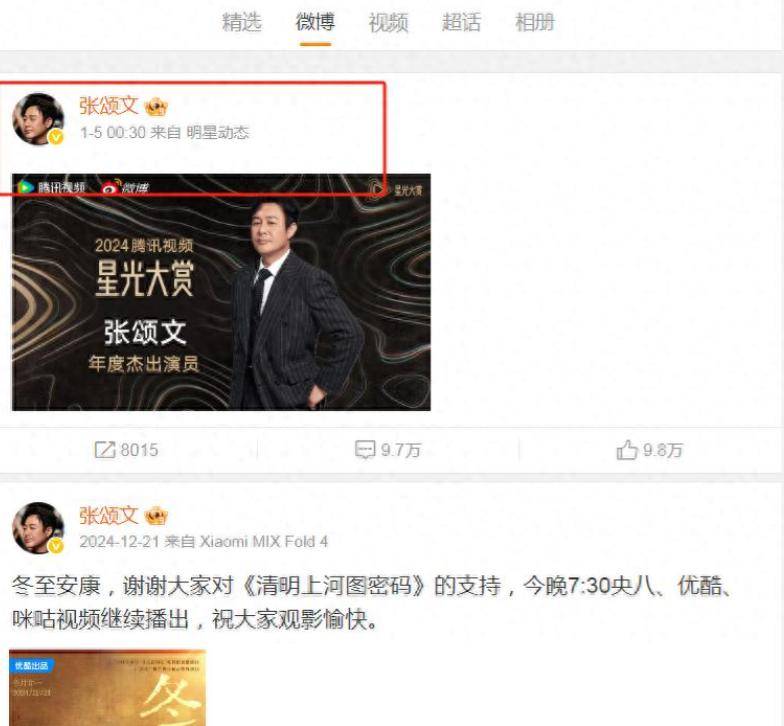This screenshot has height=726, width=784.
Task: Like the post with 9.8万 thumbs-up
Action: [x=626, y=450]
